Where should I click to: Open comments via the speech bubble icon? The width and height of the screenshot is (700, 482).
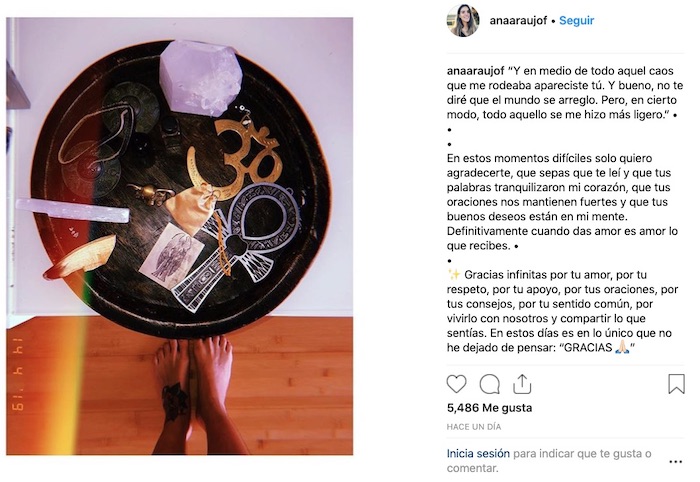pyautogui.click(x=489, y=384)
